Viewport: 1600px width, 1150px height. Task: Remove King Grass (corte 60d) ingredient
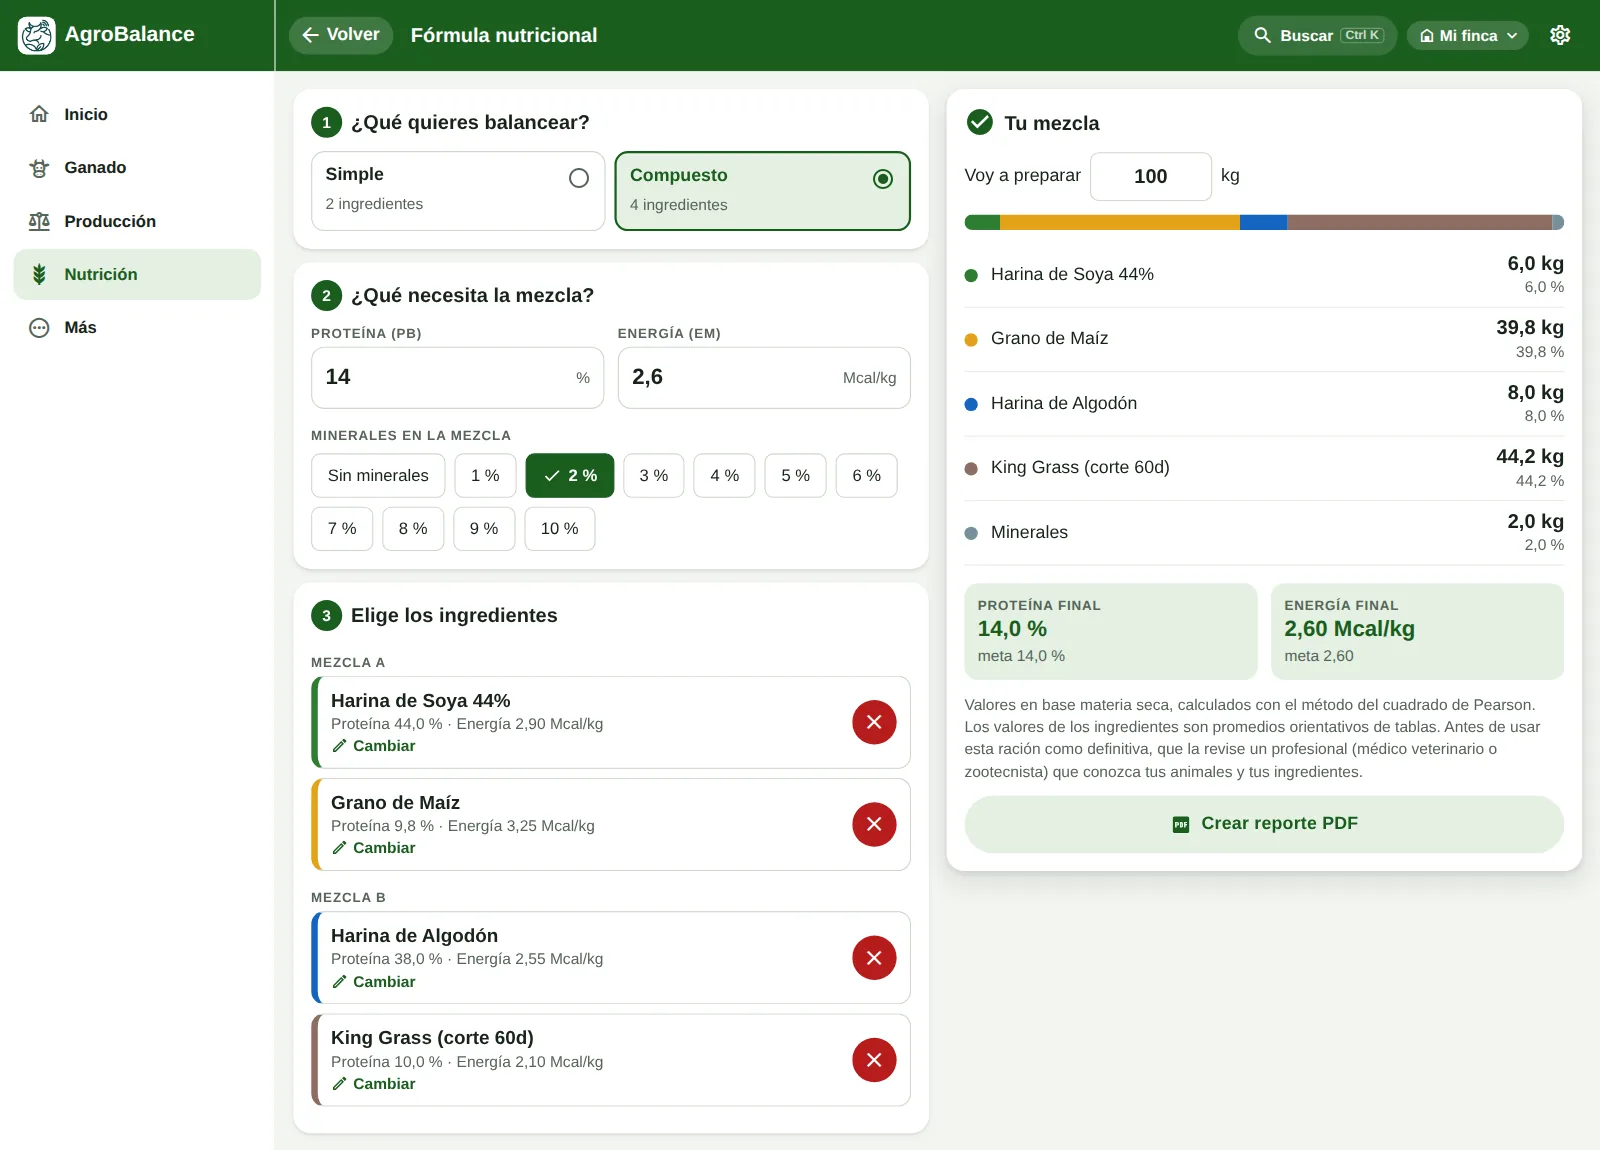[874, 1060]
